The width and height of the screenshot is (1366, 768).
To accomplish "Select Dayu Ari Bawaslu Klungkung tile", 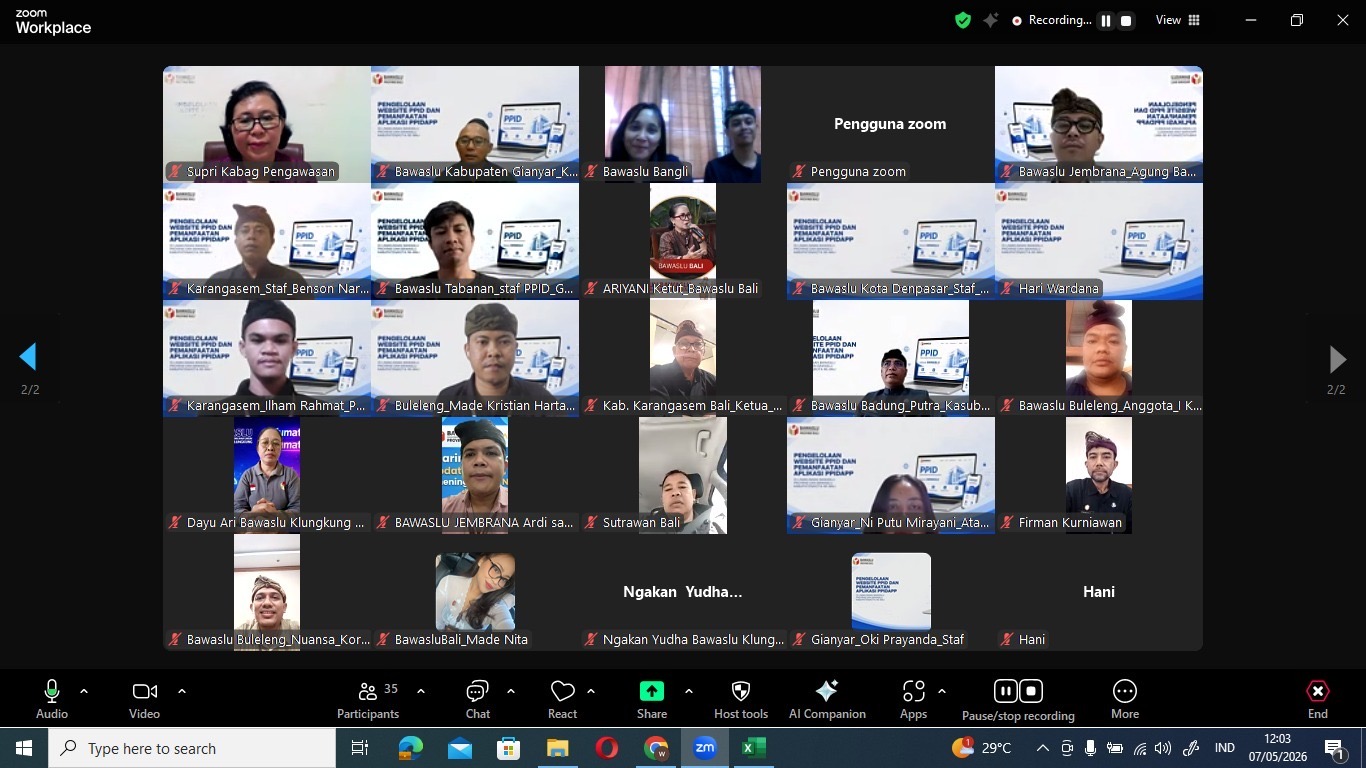I will (x=267, y=475).
